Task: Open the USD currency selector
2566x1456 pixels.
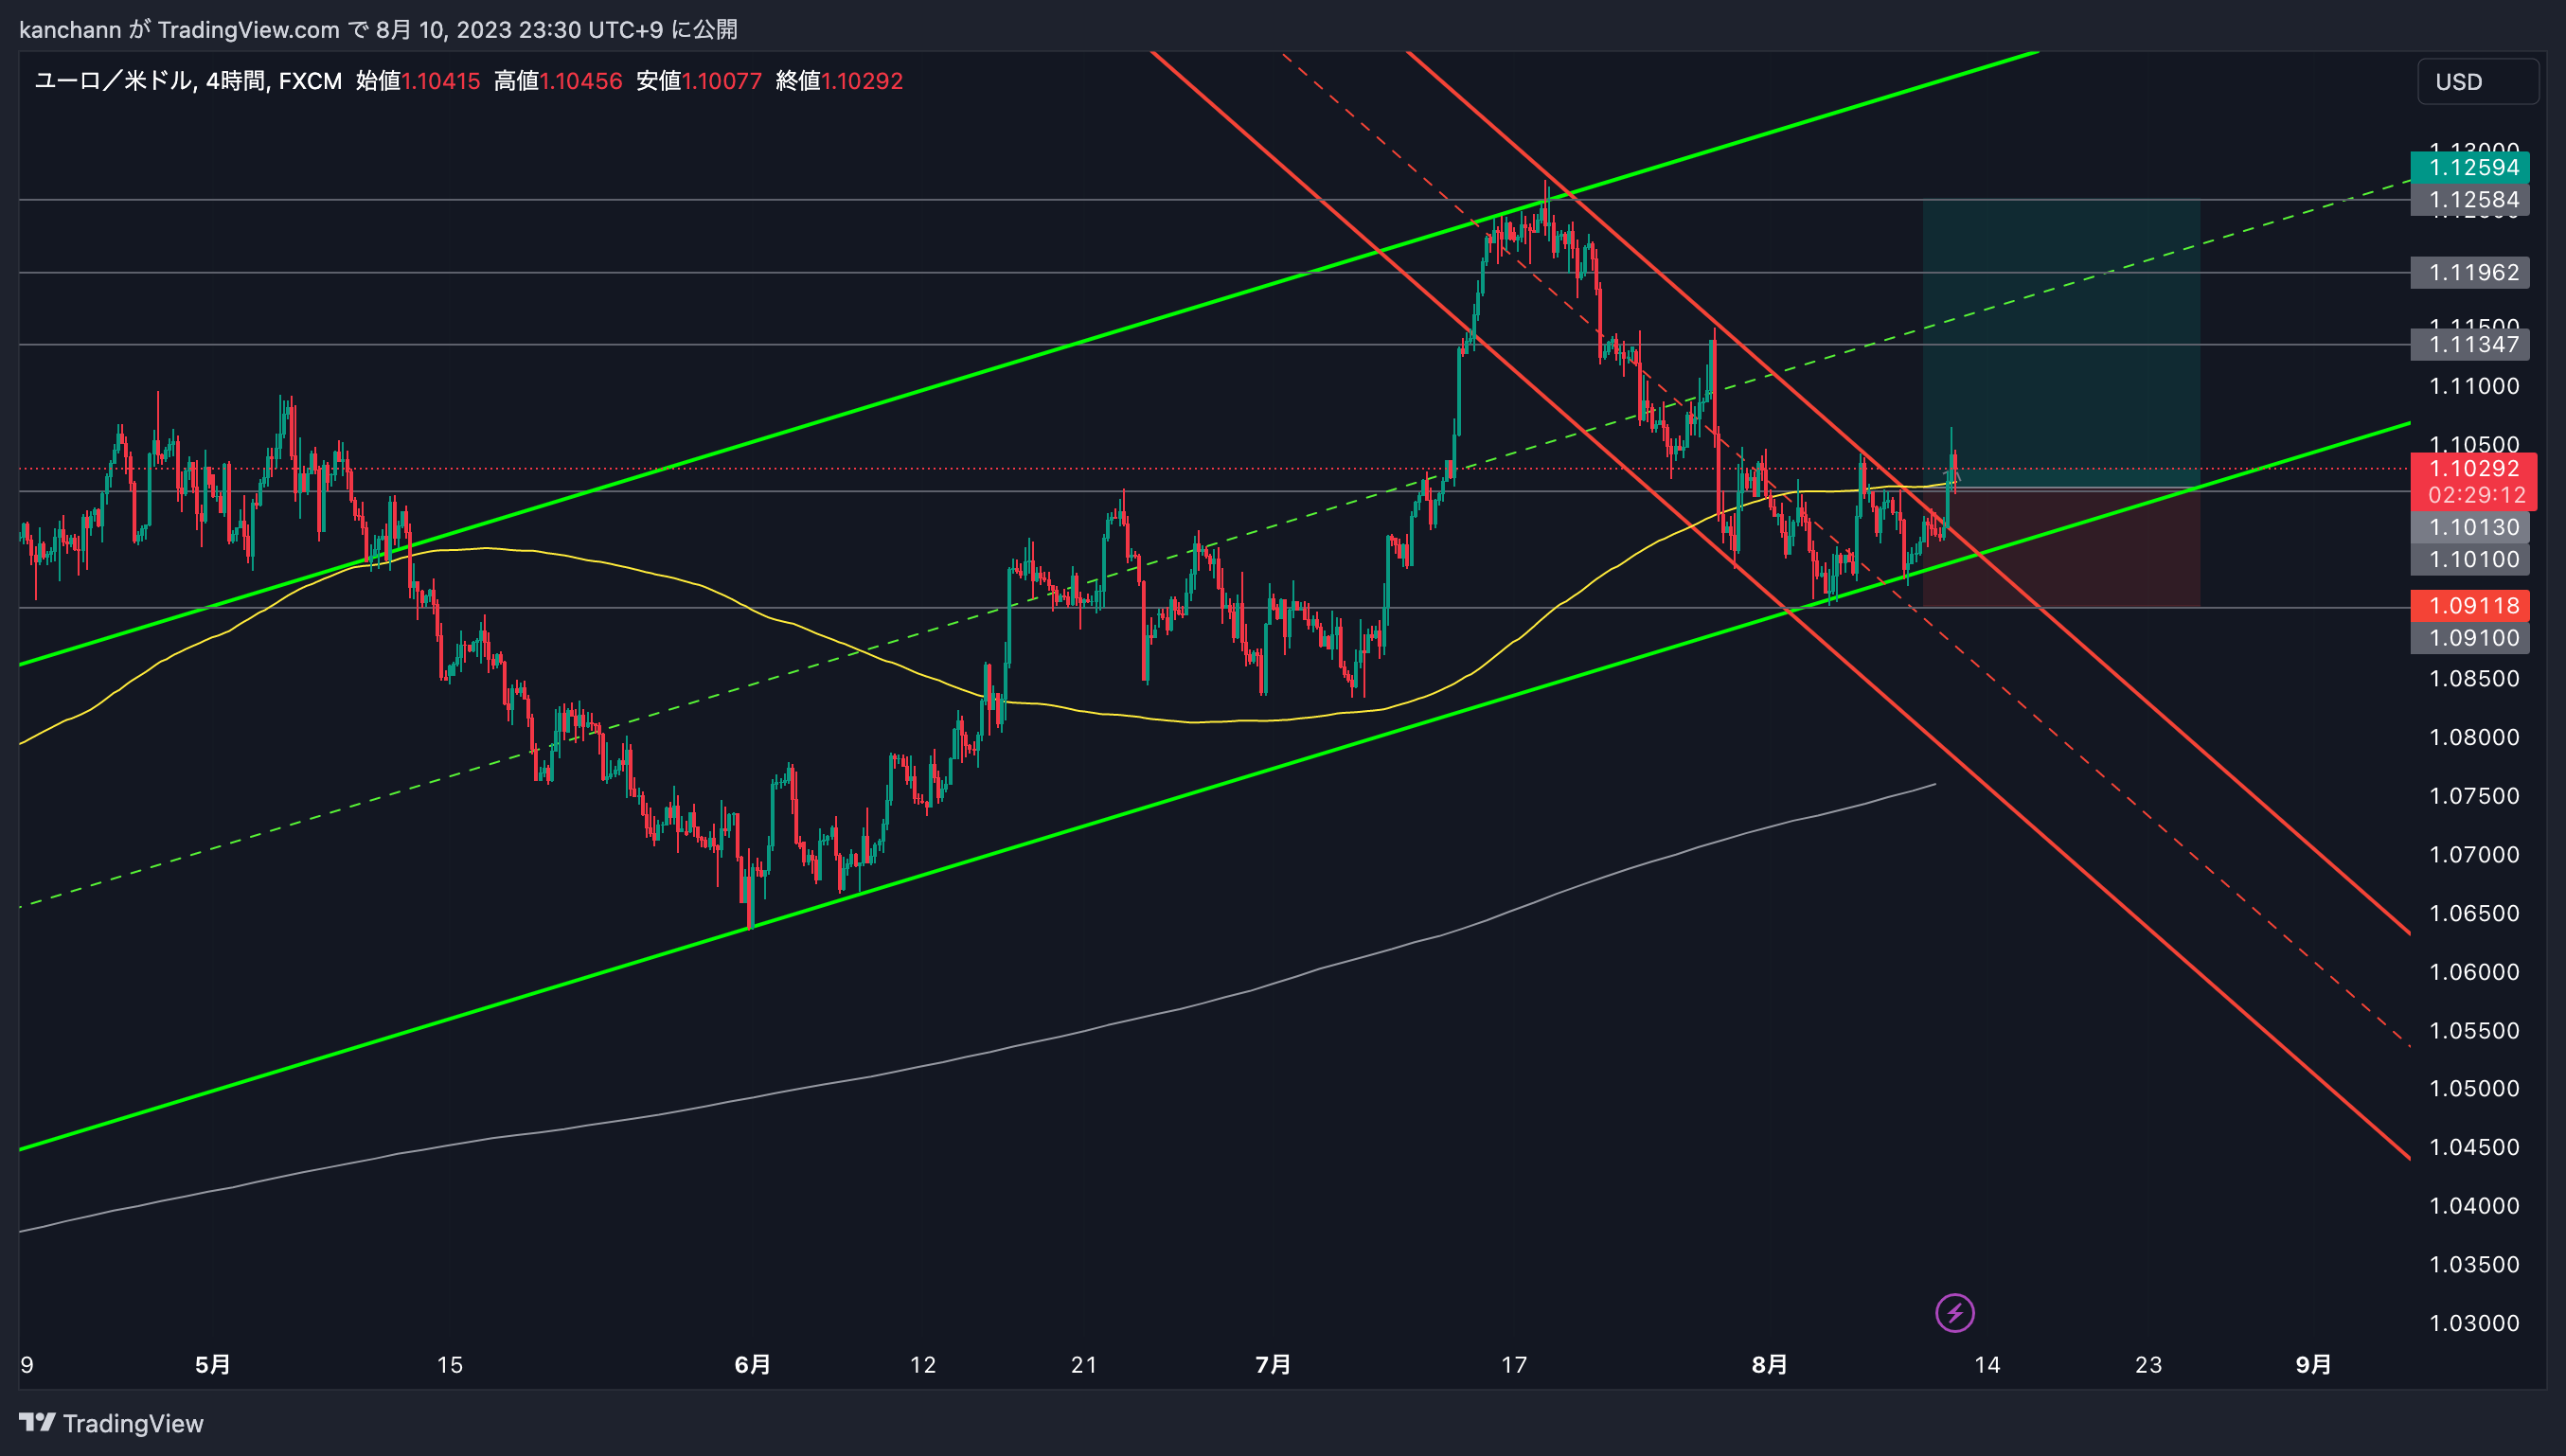Action: click(2477, 82)
